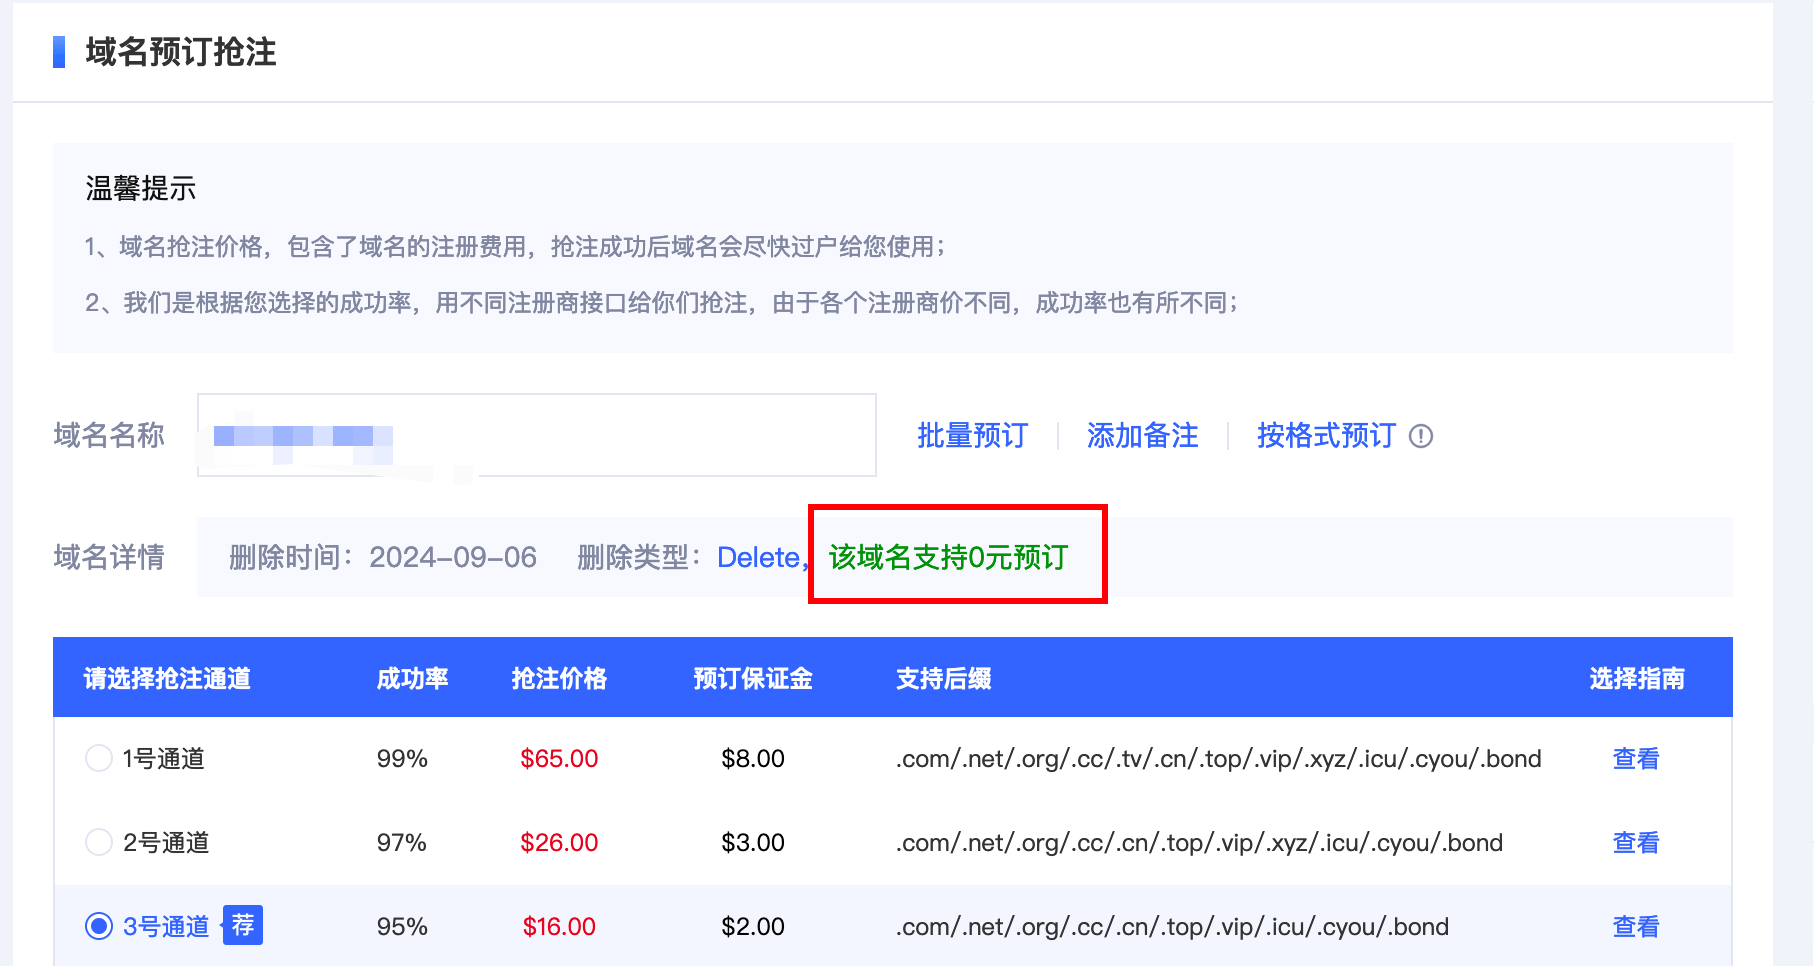Image resolution: width=1814 pixels, height=966 pixels.
Task: Choose the 2号通道 radio option
Action: pyautogui.click(x=99, y=842)
